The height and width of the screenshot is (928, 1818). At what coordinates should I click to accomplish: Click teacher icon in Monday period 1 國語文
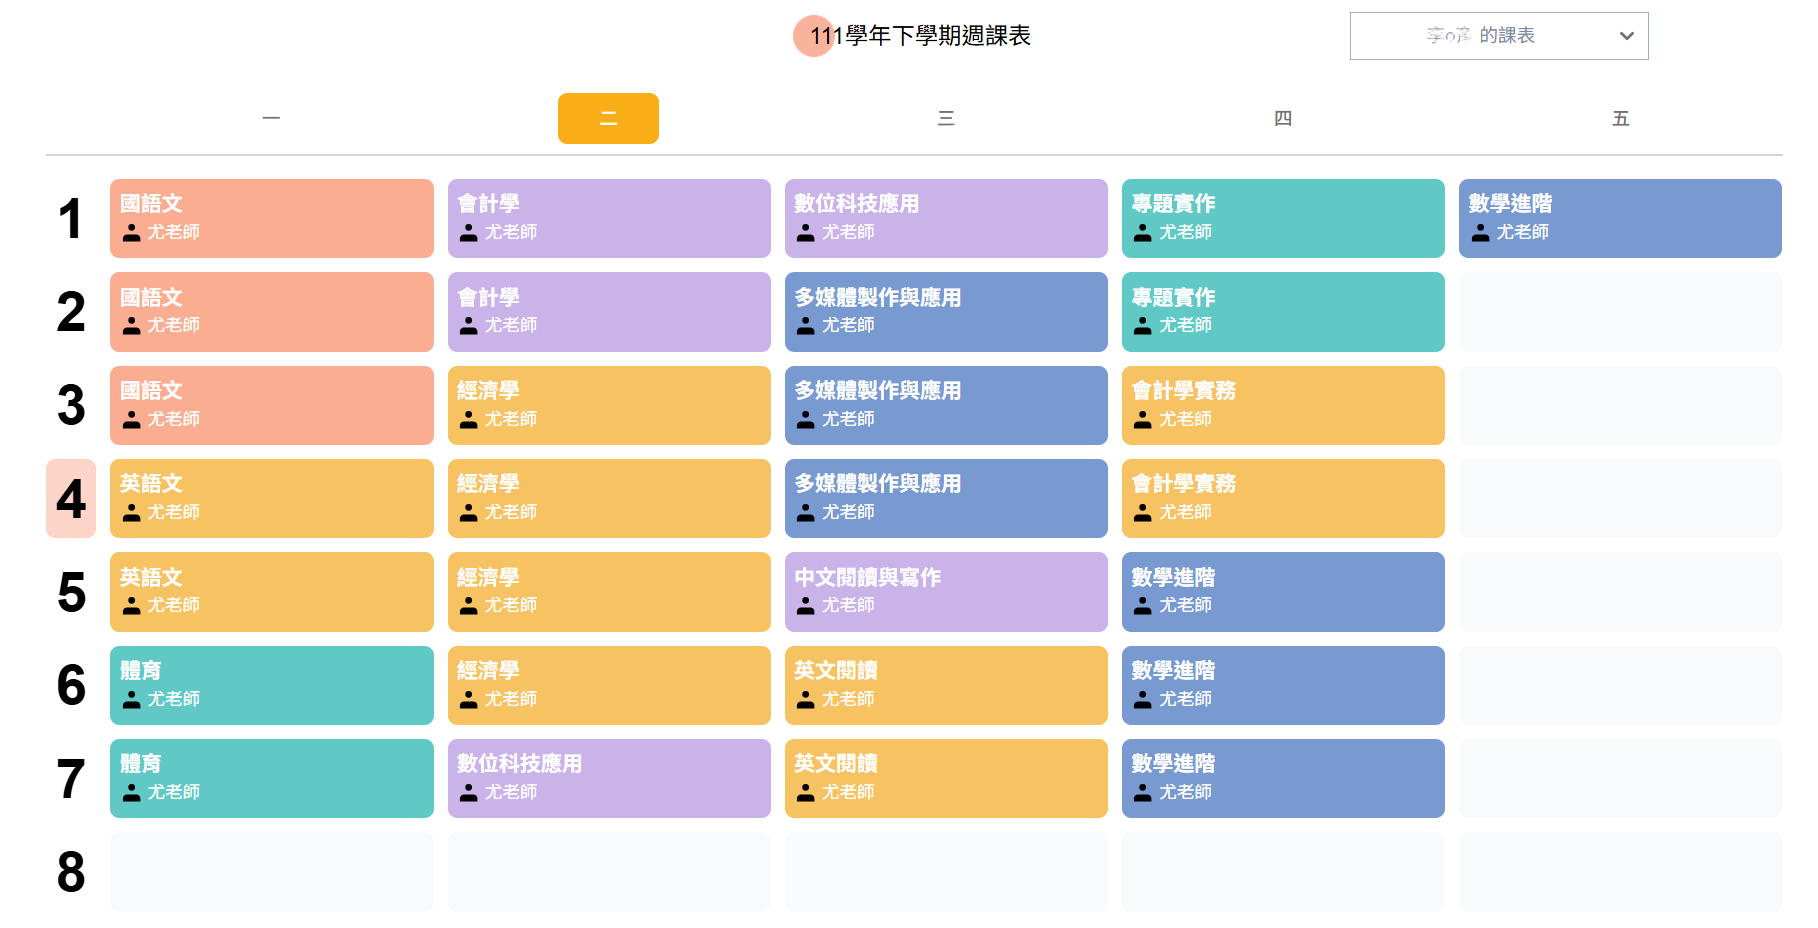click(x=131, y=233)
